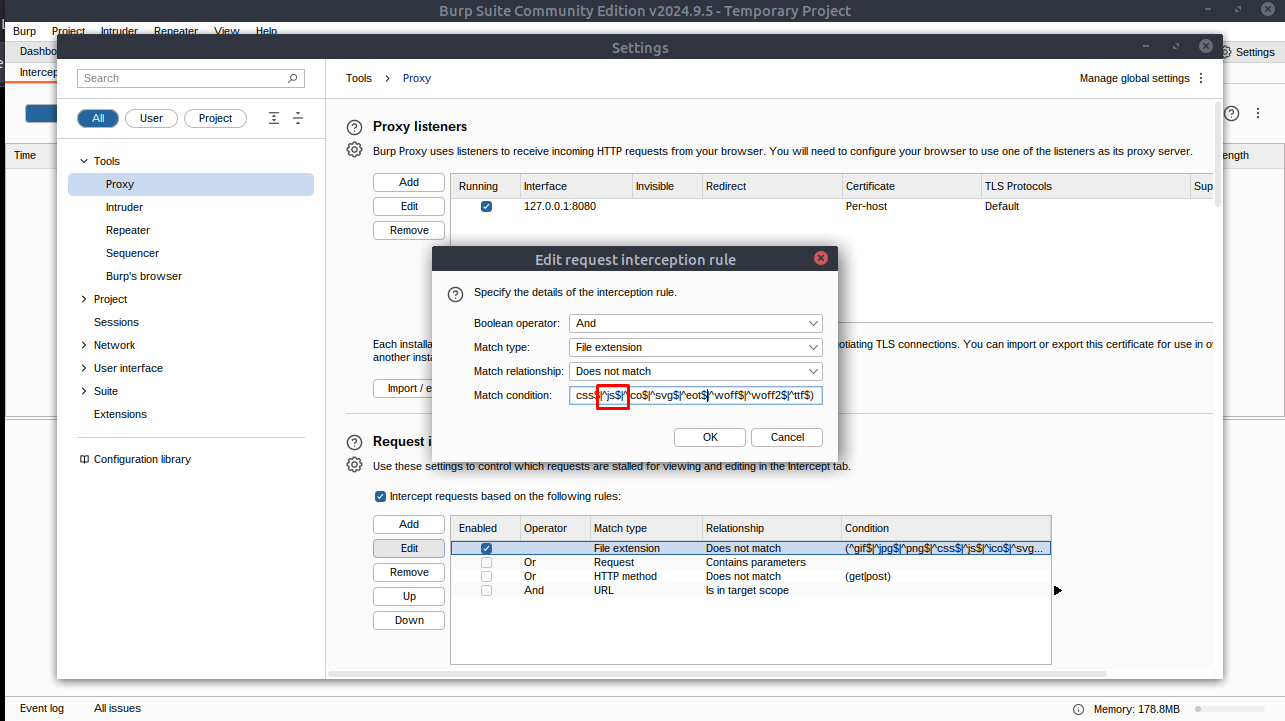Expand the Suite tree section
1285x721 pixels.
click(x=84, y=391)
